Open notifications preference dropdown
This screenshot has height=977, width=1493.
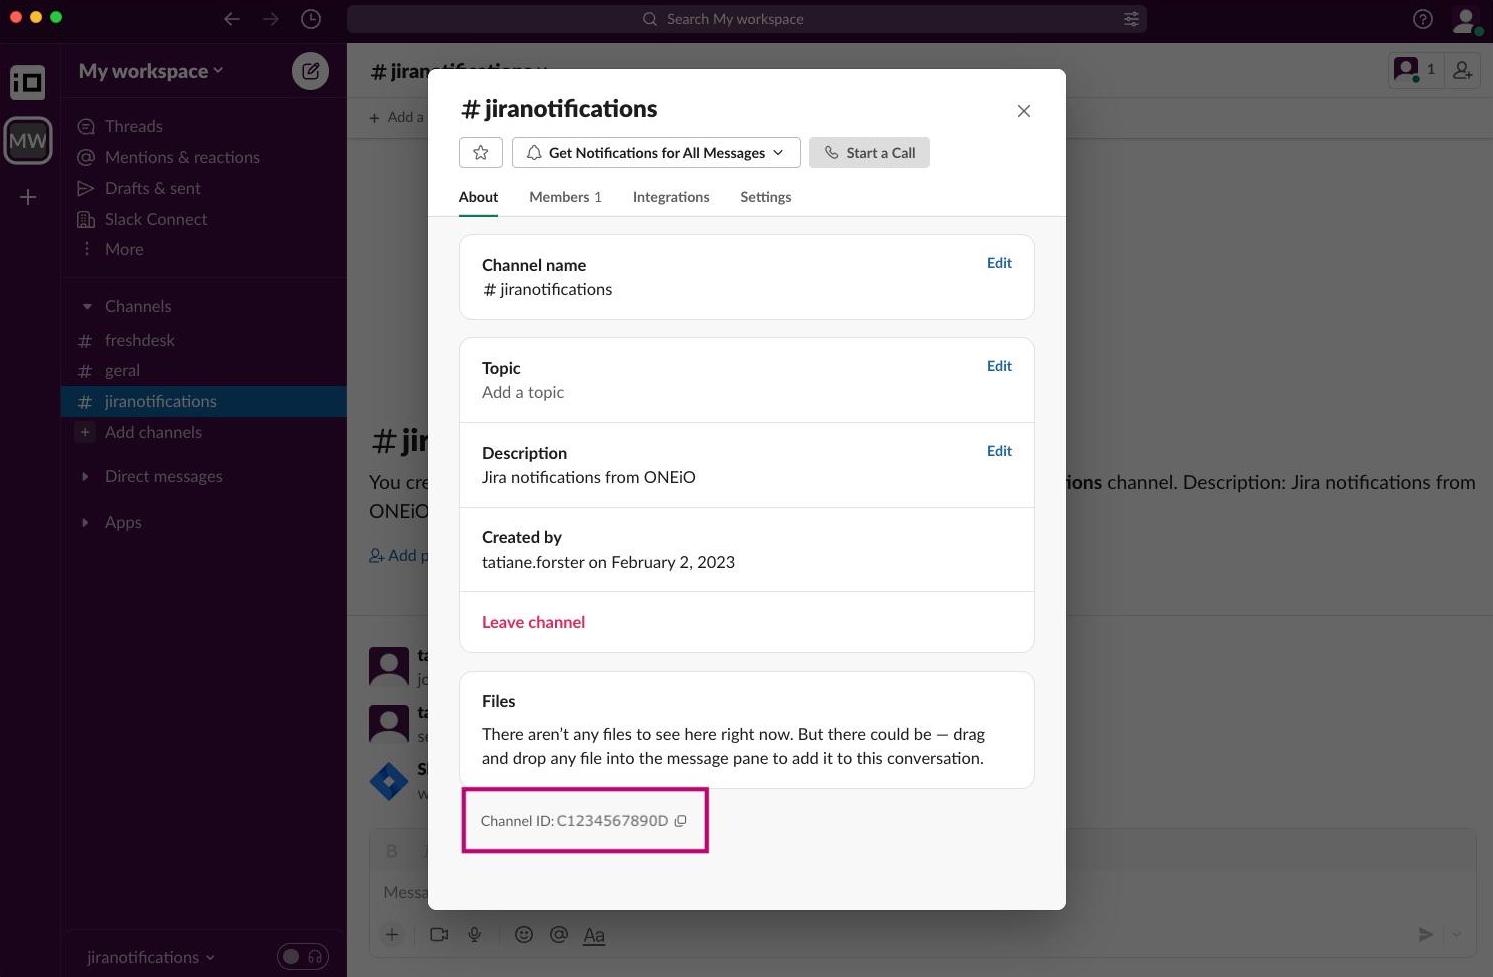656,152
